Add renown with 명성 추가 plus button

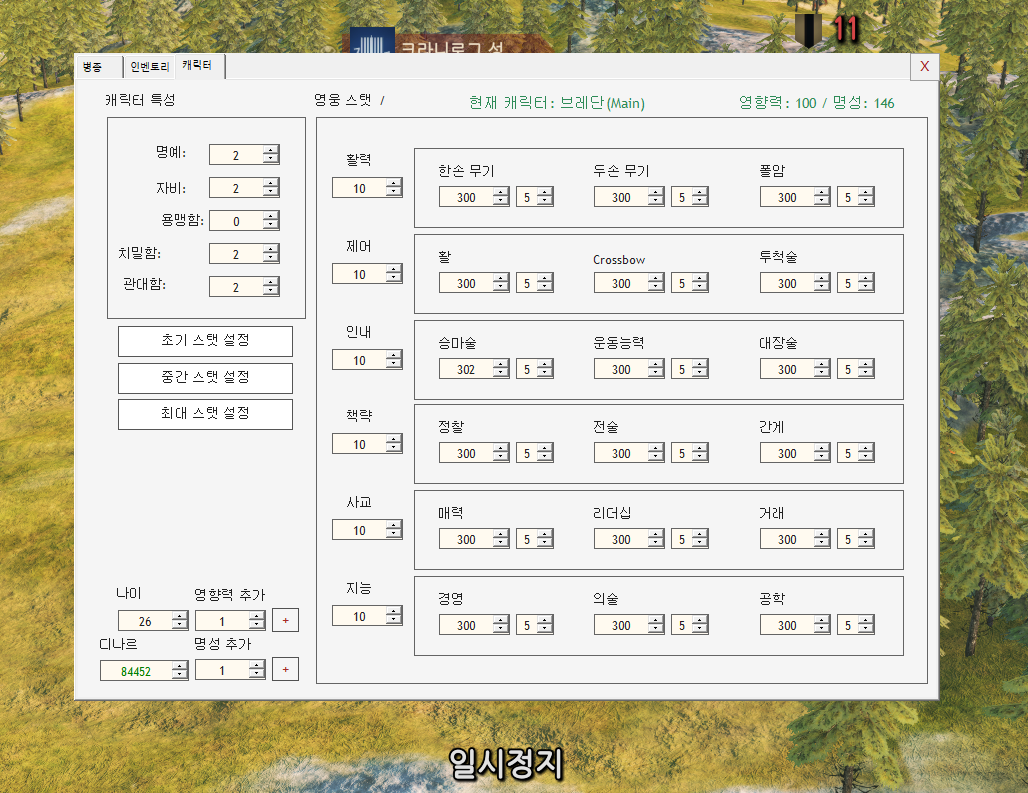[x=285, y=669]
